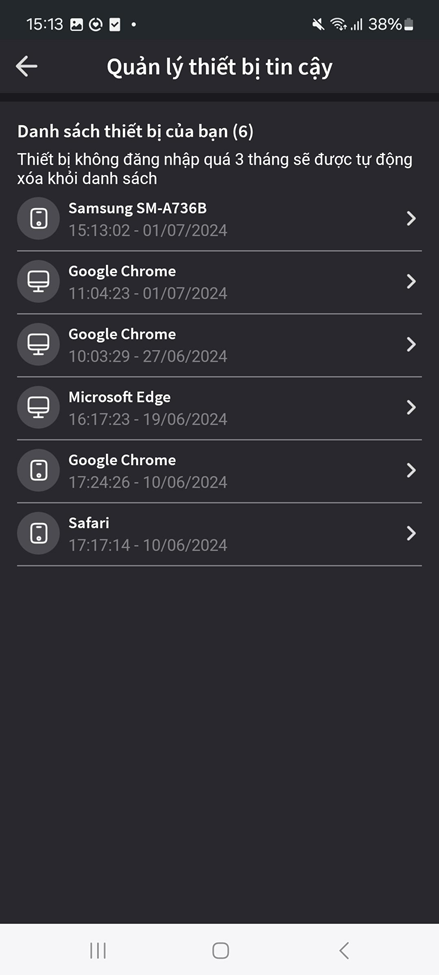Expand the 11:04:23 Google Chrome chevron
The height and width of the screenshot is (975, 439).
pos(410,282)
